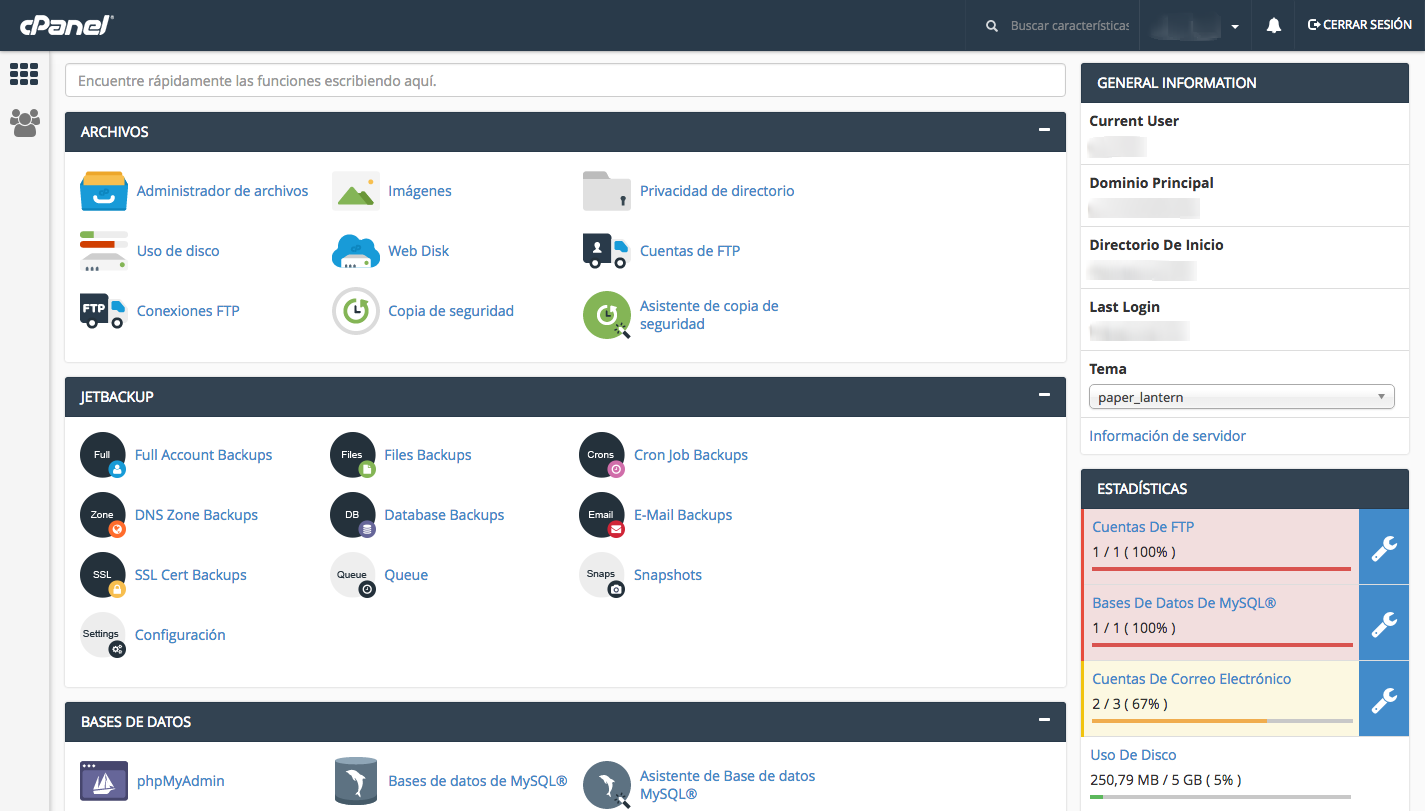Click the phpMyAdmin link text

pyautogui.click(x=181, y=781)
